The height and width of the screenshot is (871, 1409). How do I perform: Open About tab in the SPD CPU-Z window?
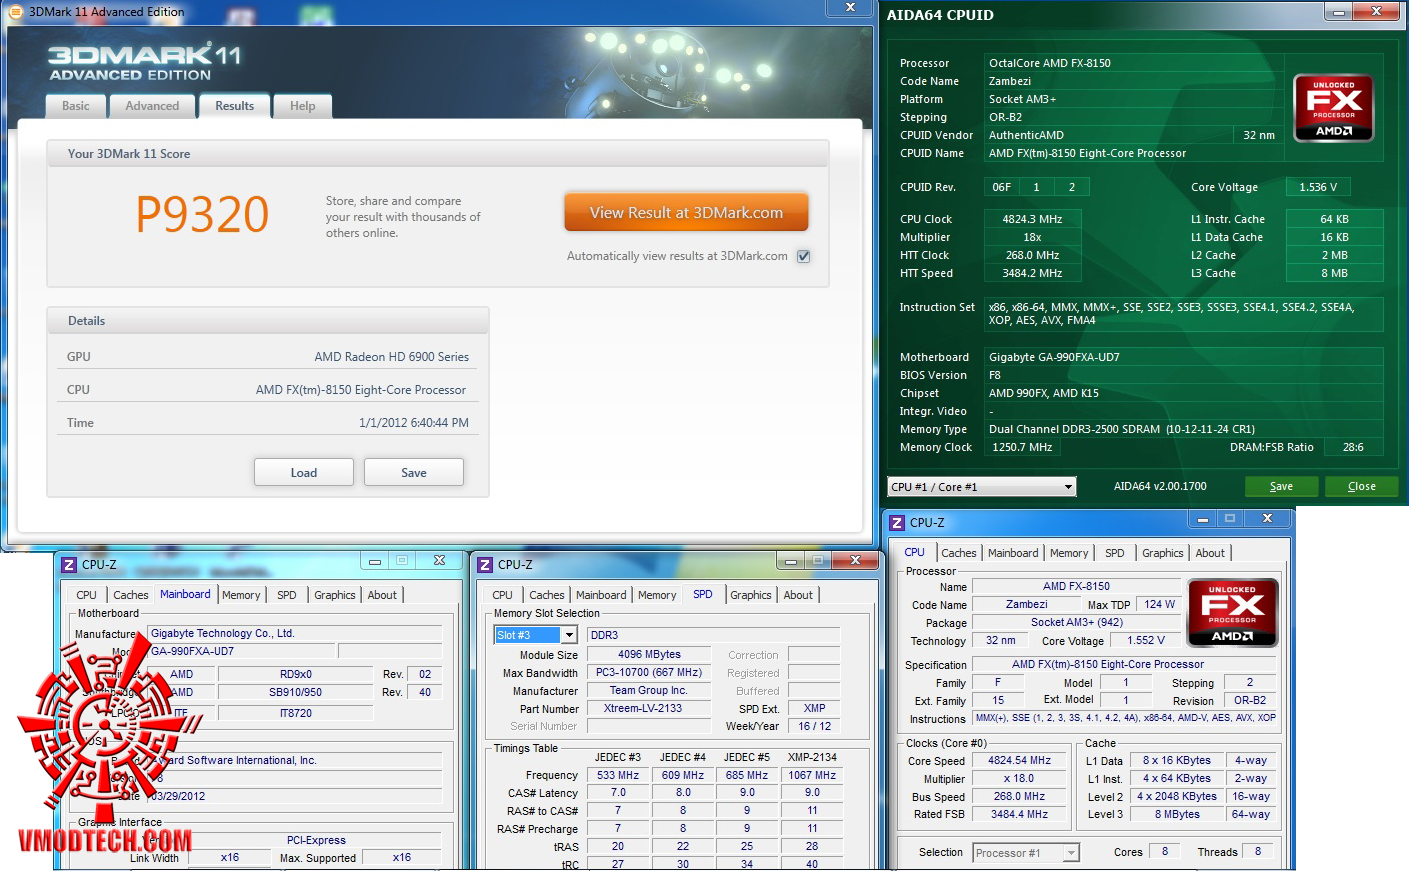point(798,595)
